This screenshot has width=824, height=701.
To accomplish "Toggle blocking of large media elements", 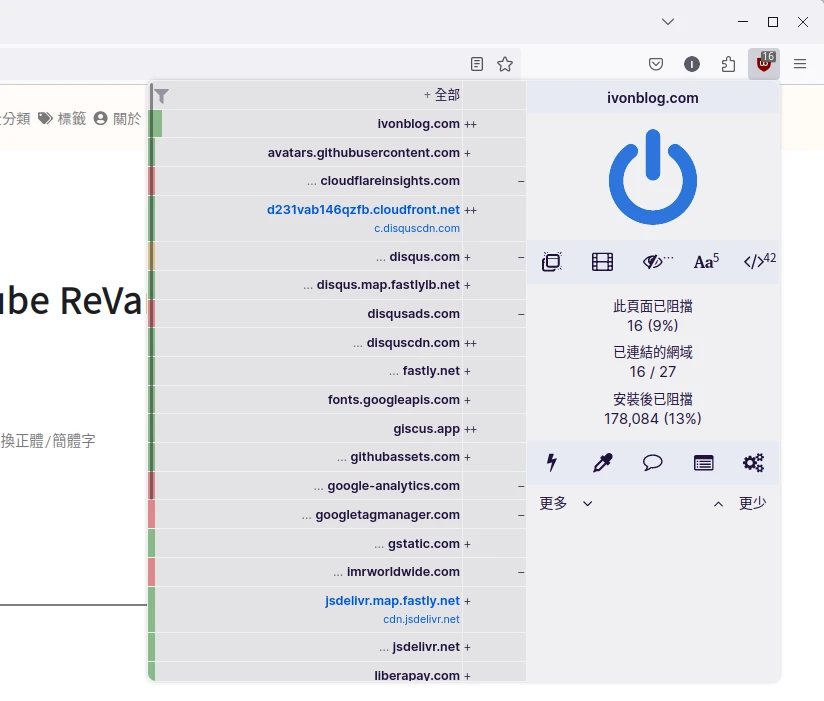I will 602,262.
